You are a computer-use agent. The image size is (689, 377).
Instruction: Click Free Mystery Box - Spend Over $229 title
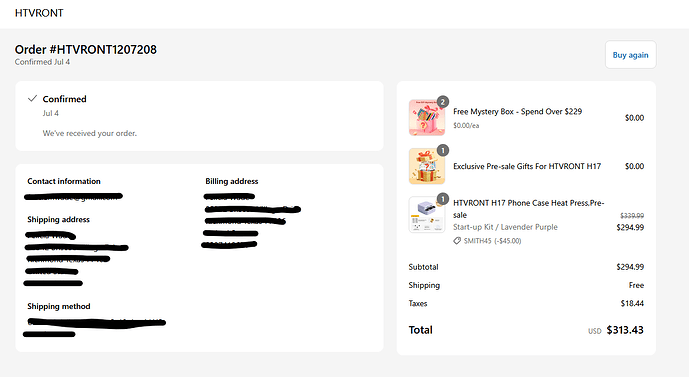pos(517,112)
